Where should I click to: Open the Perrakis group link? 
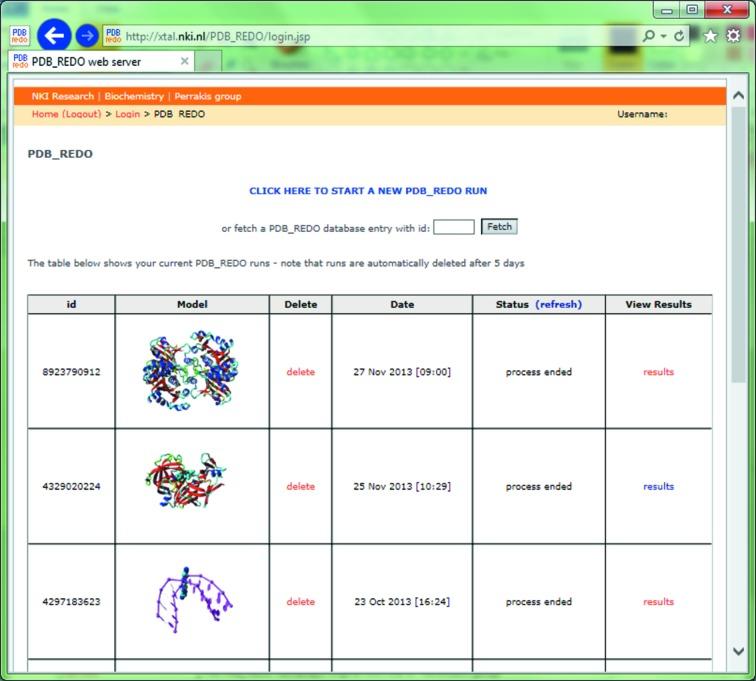[207, 97]
